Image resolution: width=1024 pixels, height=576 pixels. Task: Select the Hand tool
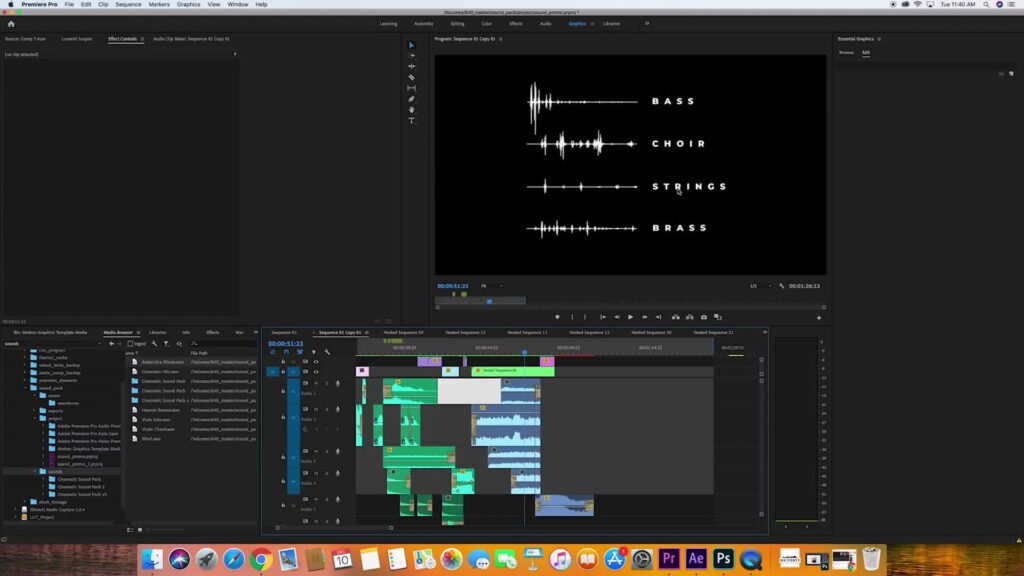pyautogui.click(x=411, y=110)
